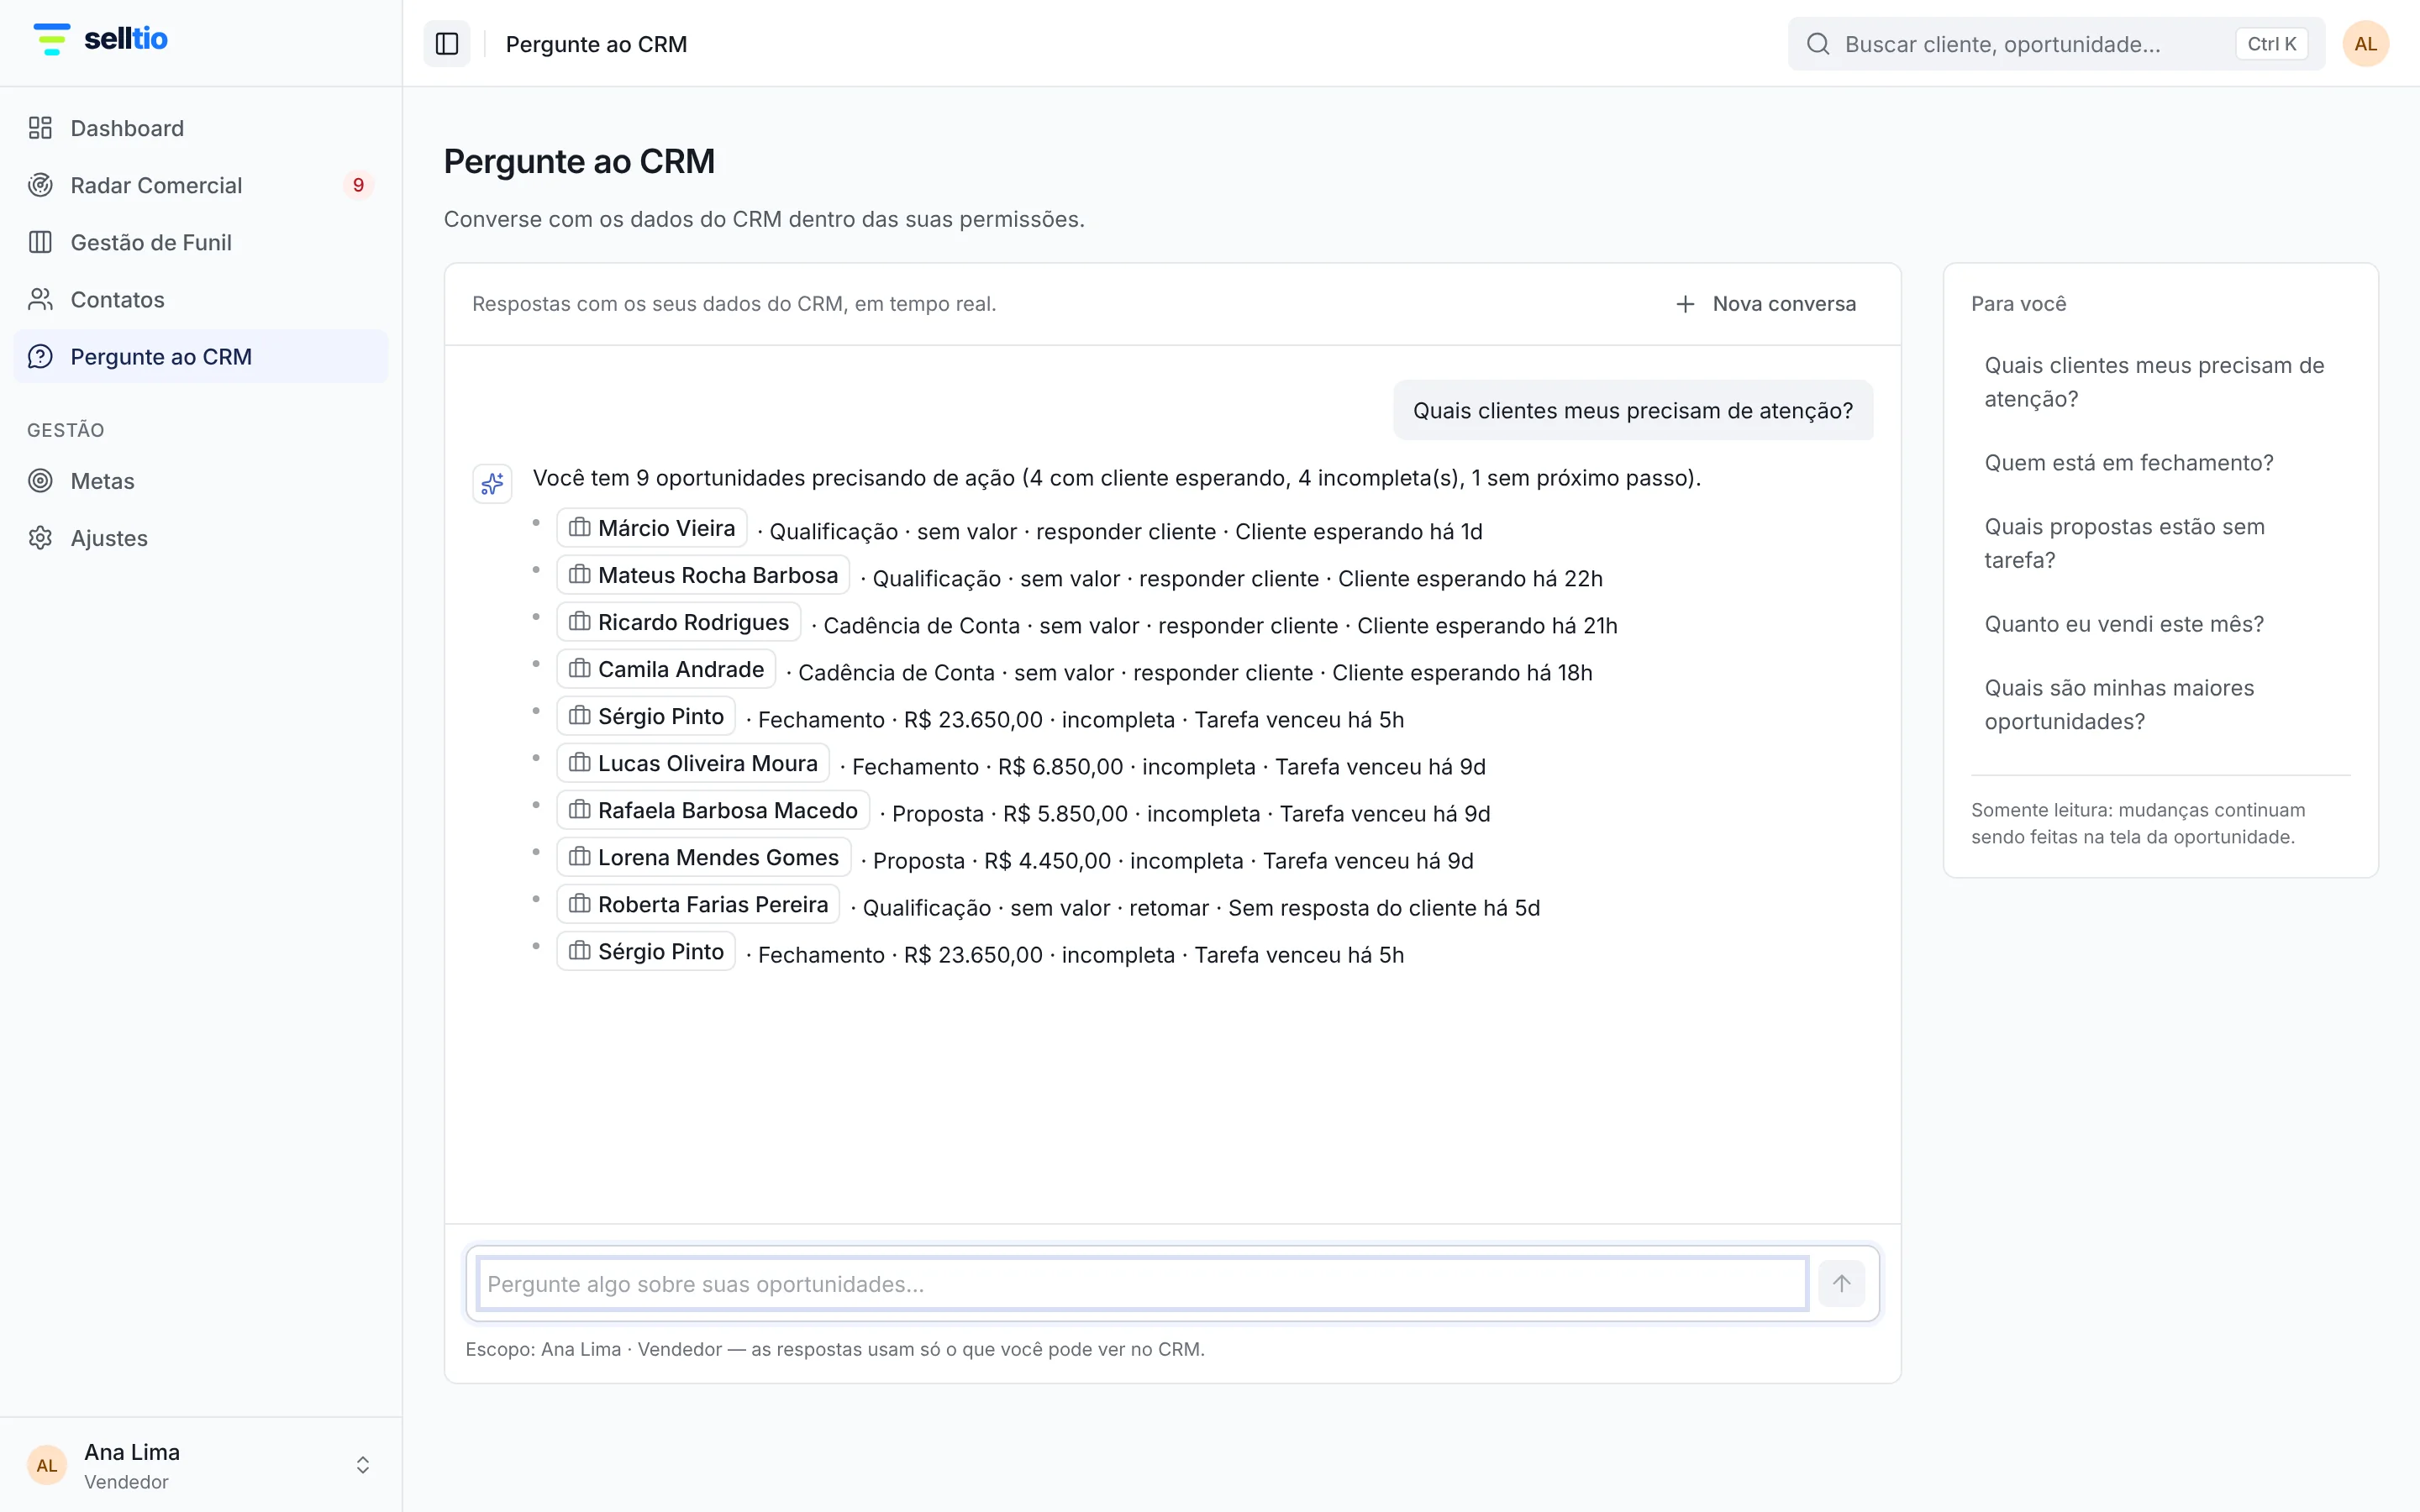Screen dimensions: 2420x1512
Task: Open Contatos page
Action: (201, 299)
